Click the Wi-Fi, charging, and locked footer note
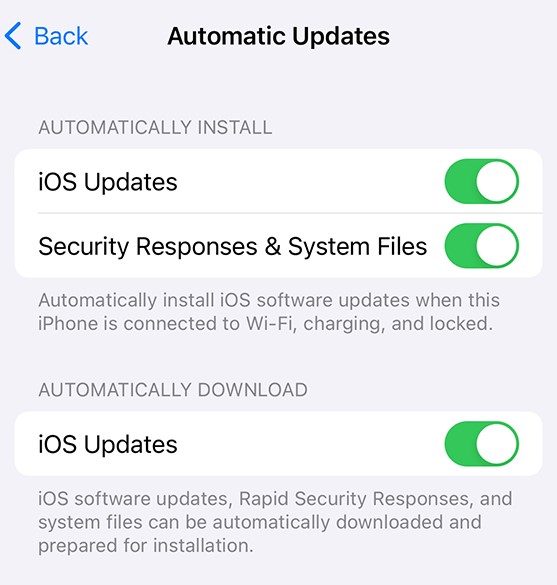557x585 pixels. coord(269,312)
